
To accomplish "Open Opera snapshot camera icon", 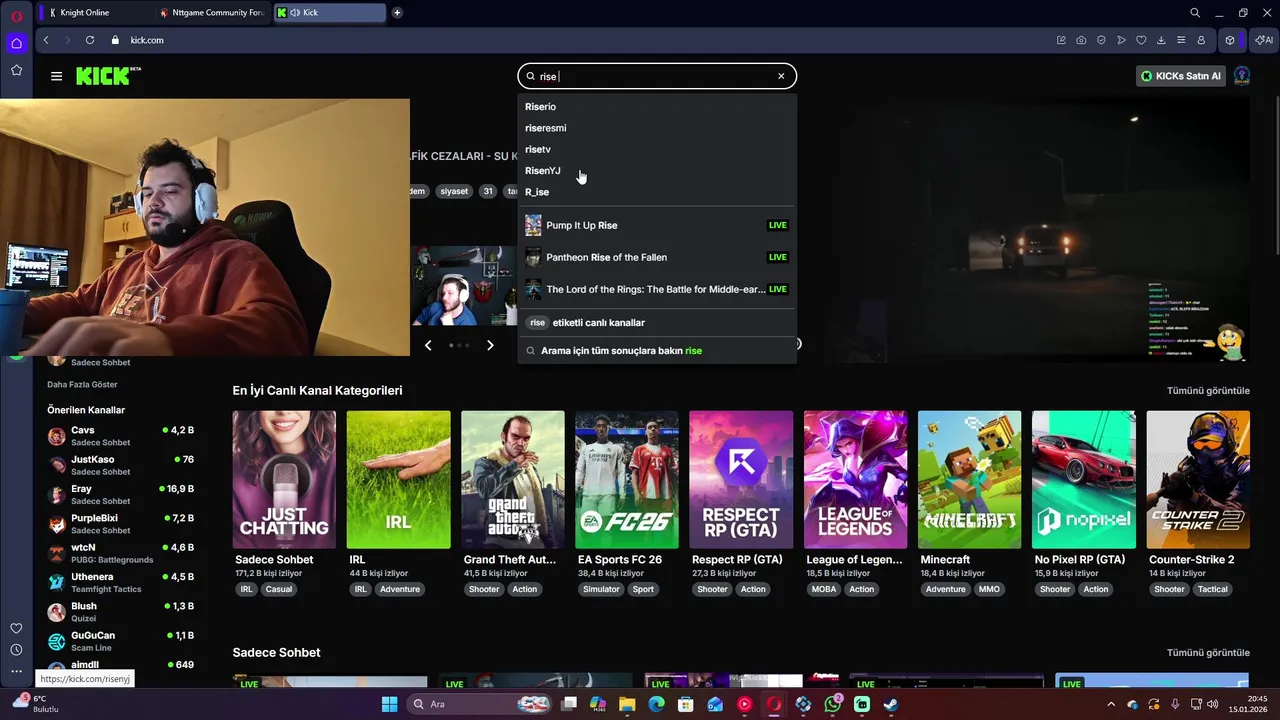I will click(x=1081, y=40).
